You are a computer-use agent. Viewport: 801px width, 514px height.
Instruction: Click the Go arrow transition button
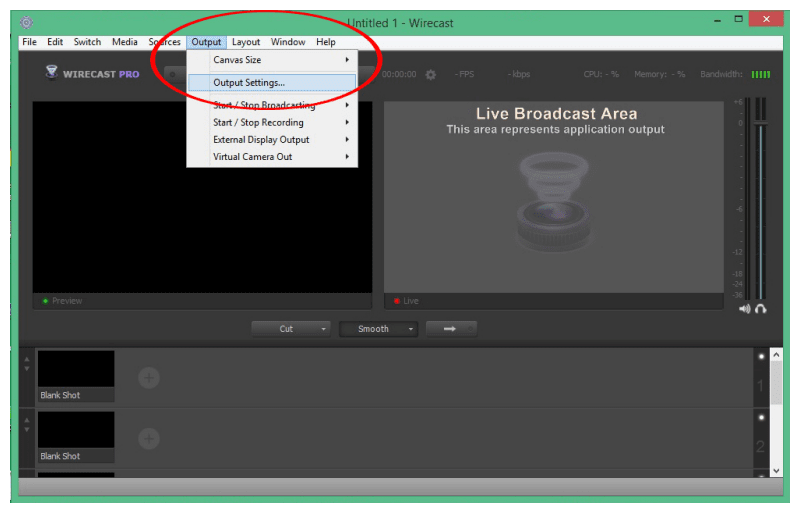coord(451,329)
